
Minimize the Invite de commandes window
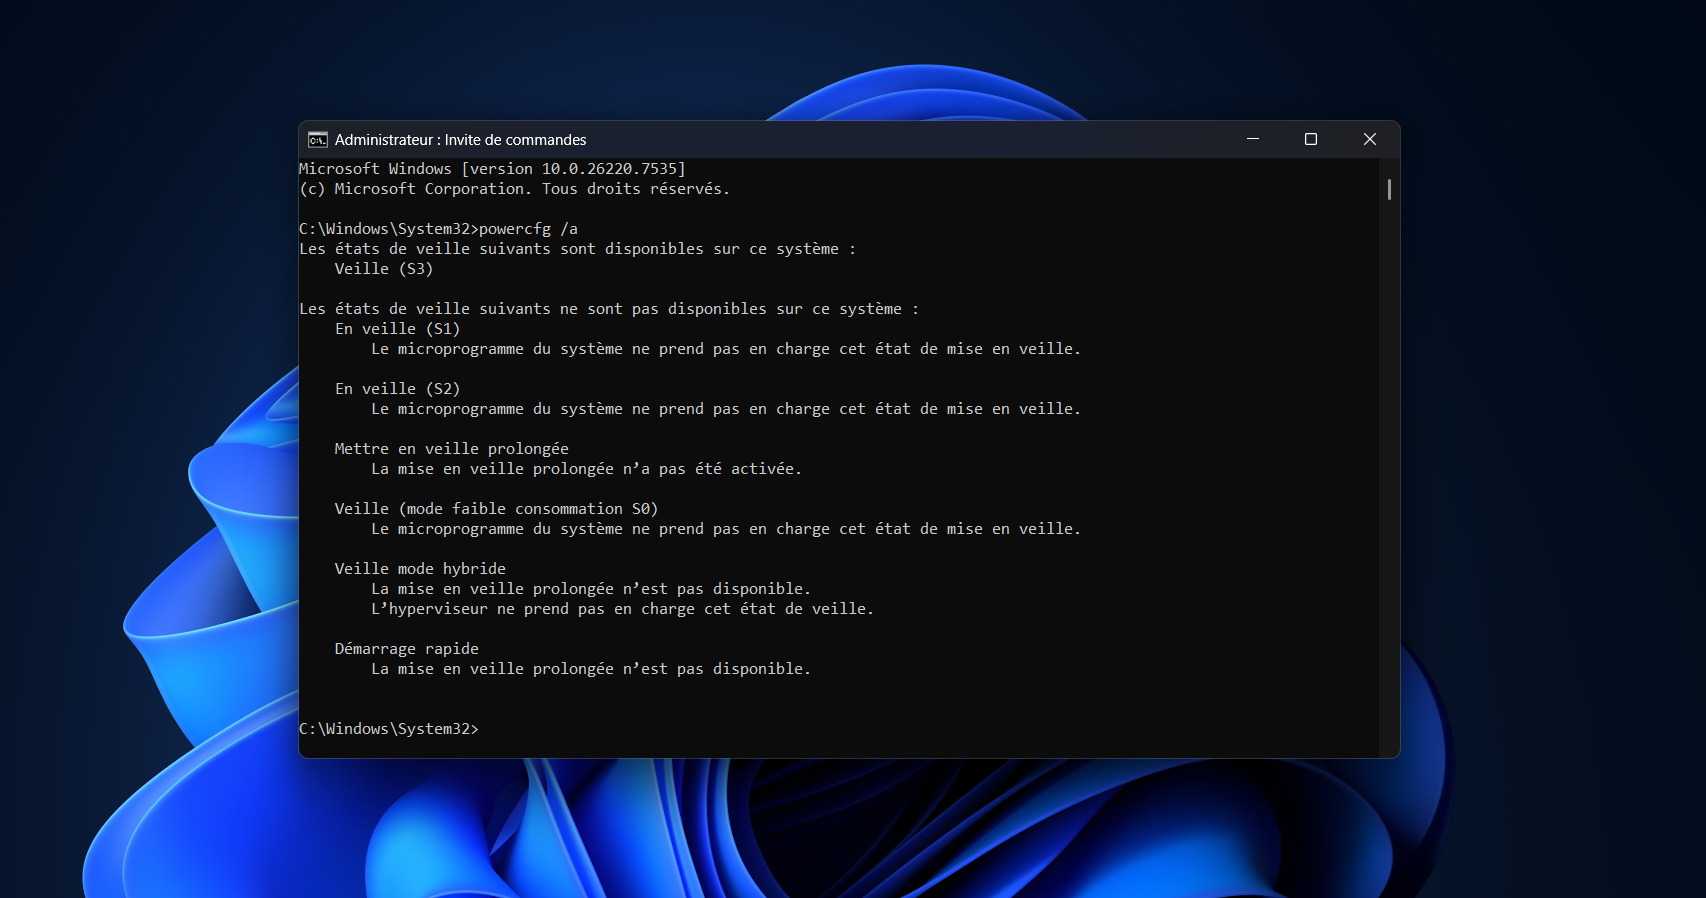[1253, 139]
